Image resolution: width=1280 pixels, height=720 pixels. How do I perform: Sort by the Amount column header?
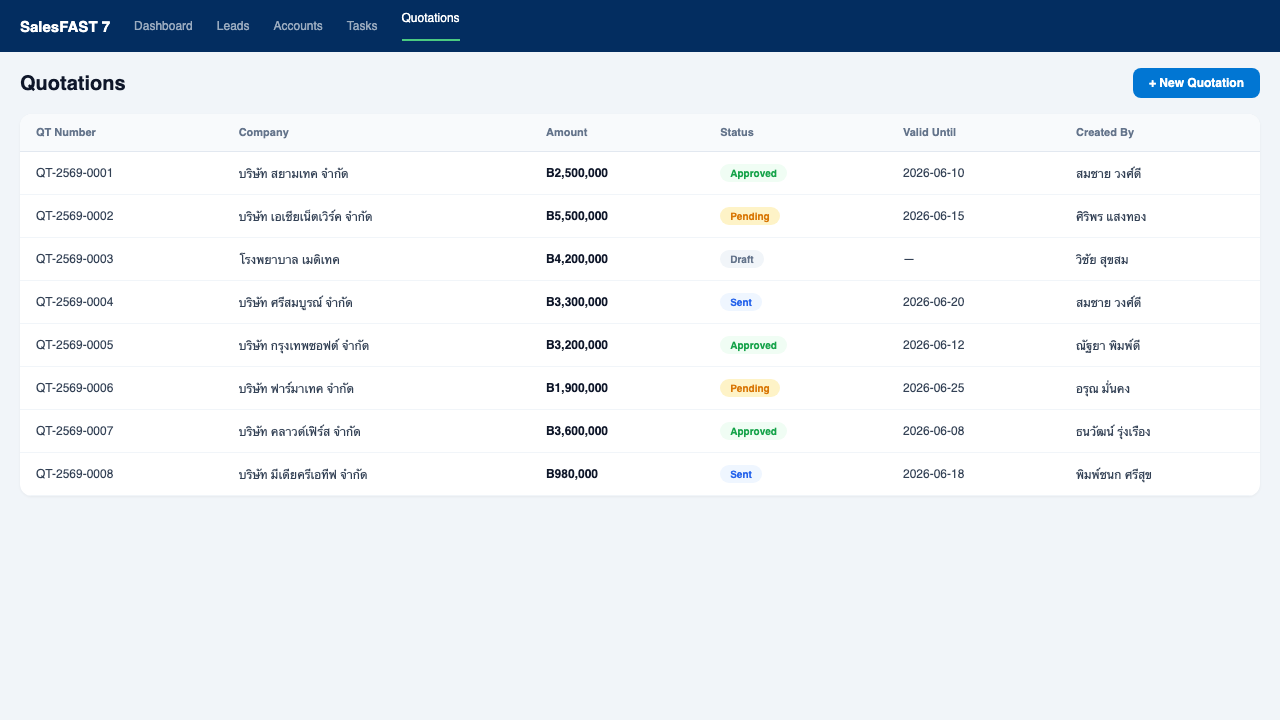567,132
